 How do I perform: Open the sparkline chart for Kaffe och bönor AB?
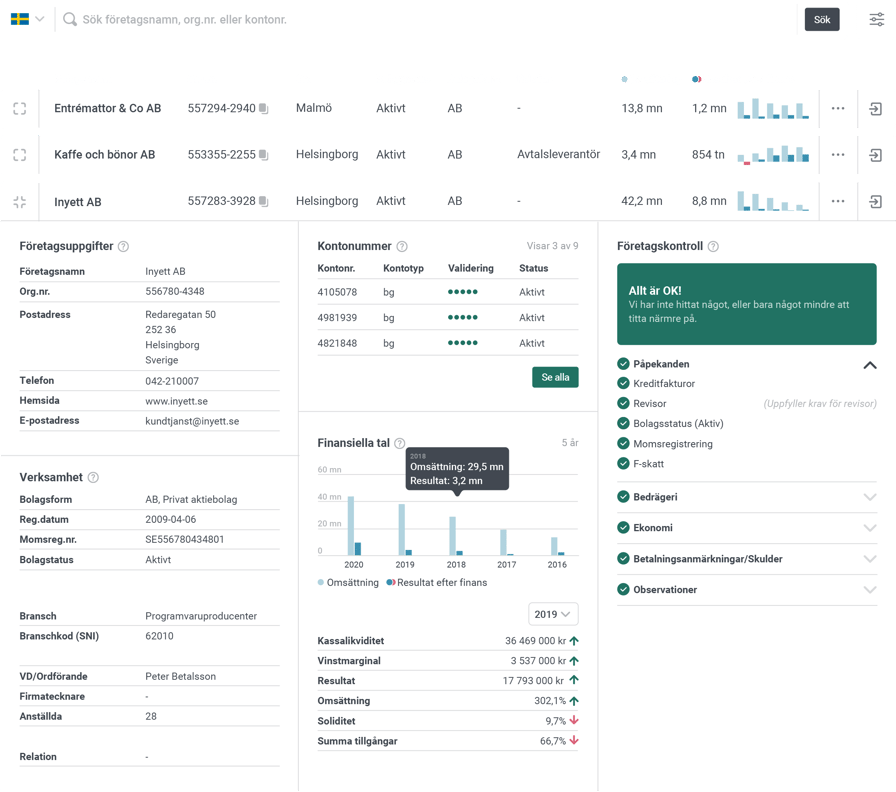coord(773,154)
